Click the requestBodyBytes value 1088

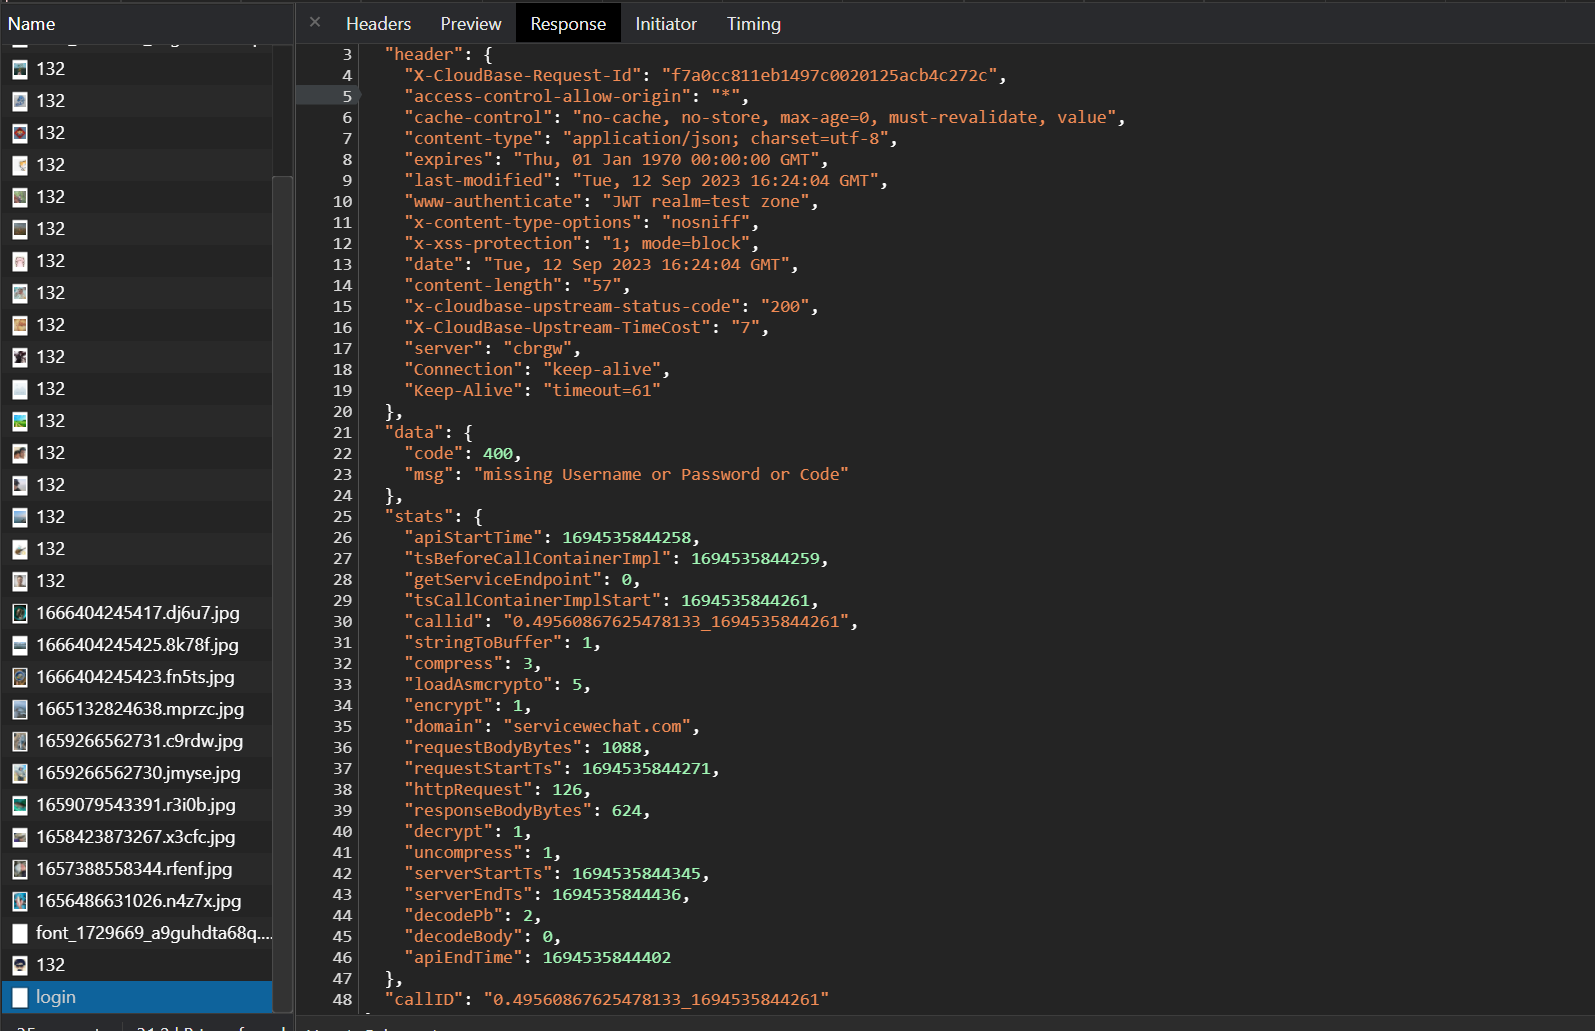(x=621, y=747)
